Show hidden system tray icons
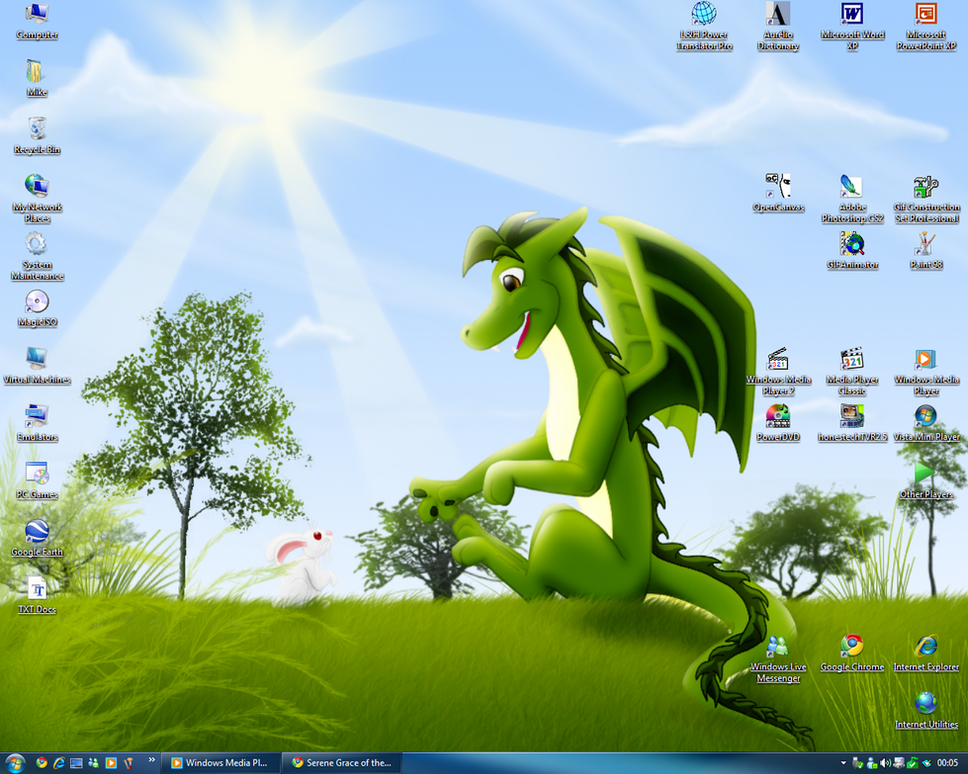This screenshot has width=968, height=774. [843, 764]
